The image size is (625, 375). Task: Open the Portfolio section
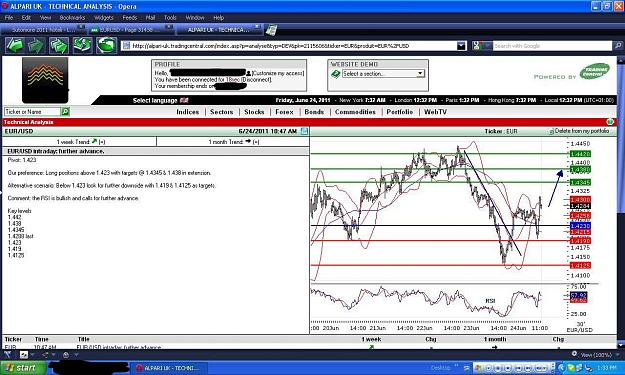tap(400, 112)
